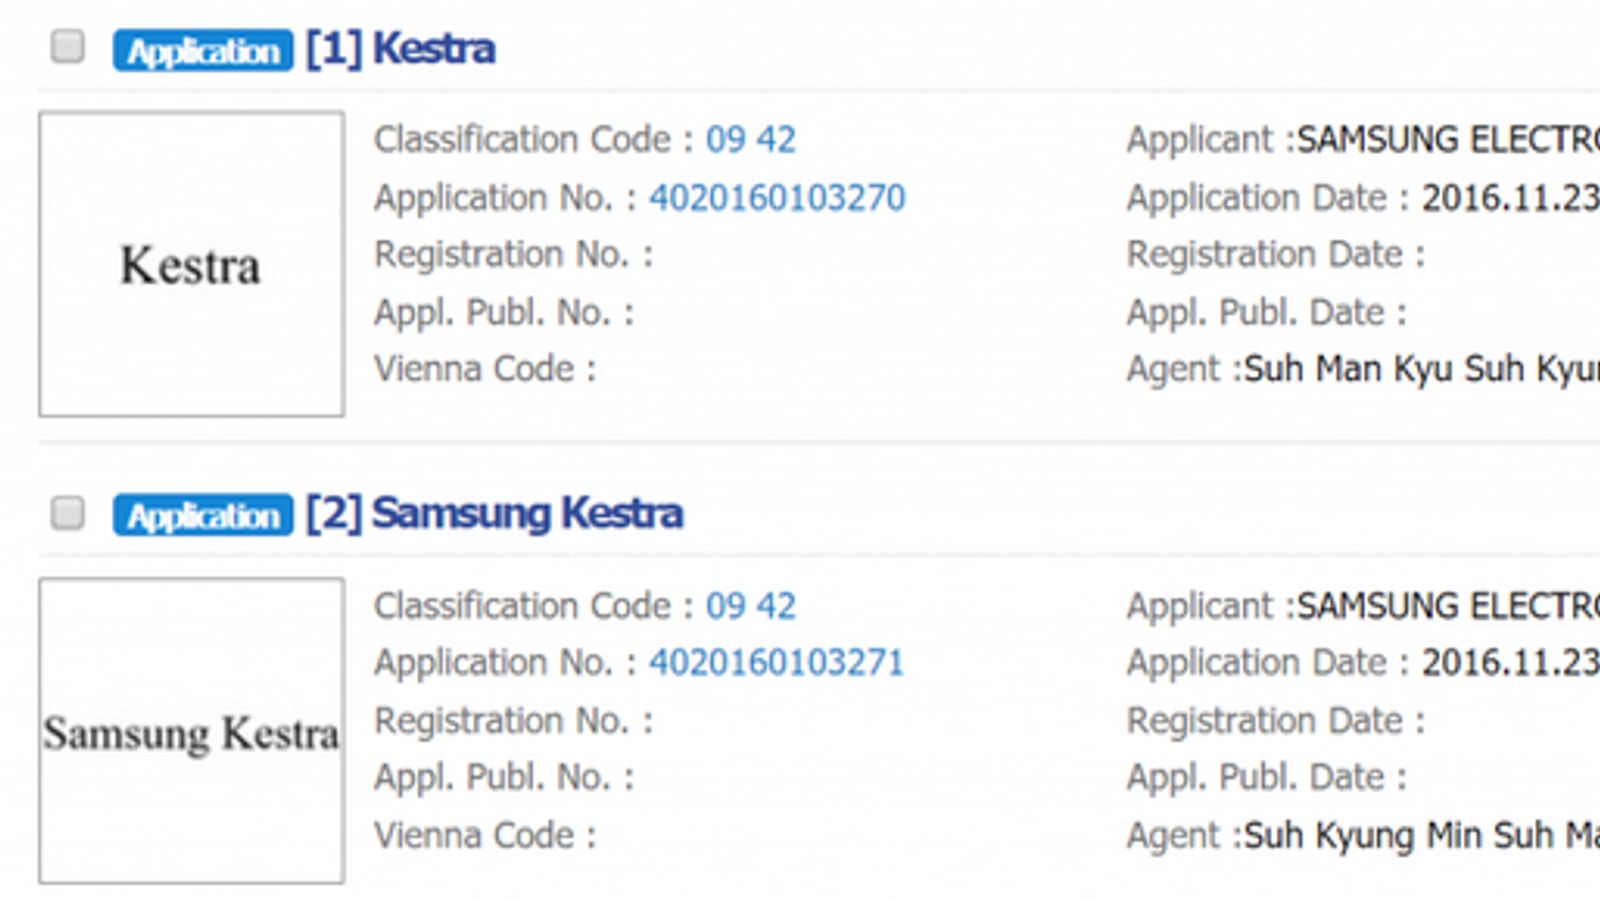Click the Kestra trademark image thumbnail
This screenshot has width=1600, height=900.
tap(192, 264)
